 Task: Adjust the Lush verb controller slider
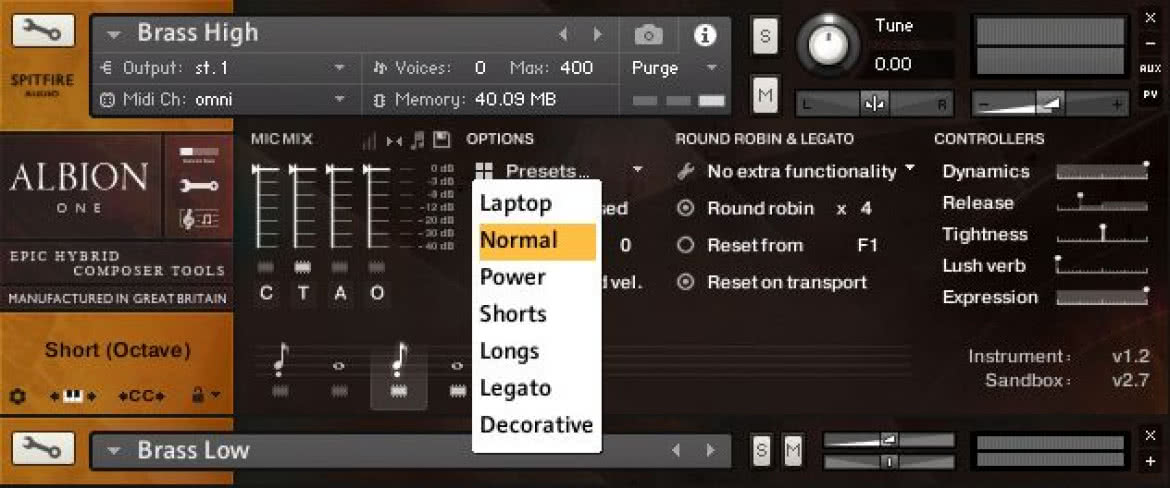click(x=1103, y=265)
